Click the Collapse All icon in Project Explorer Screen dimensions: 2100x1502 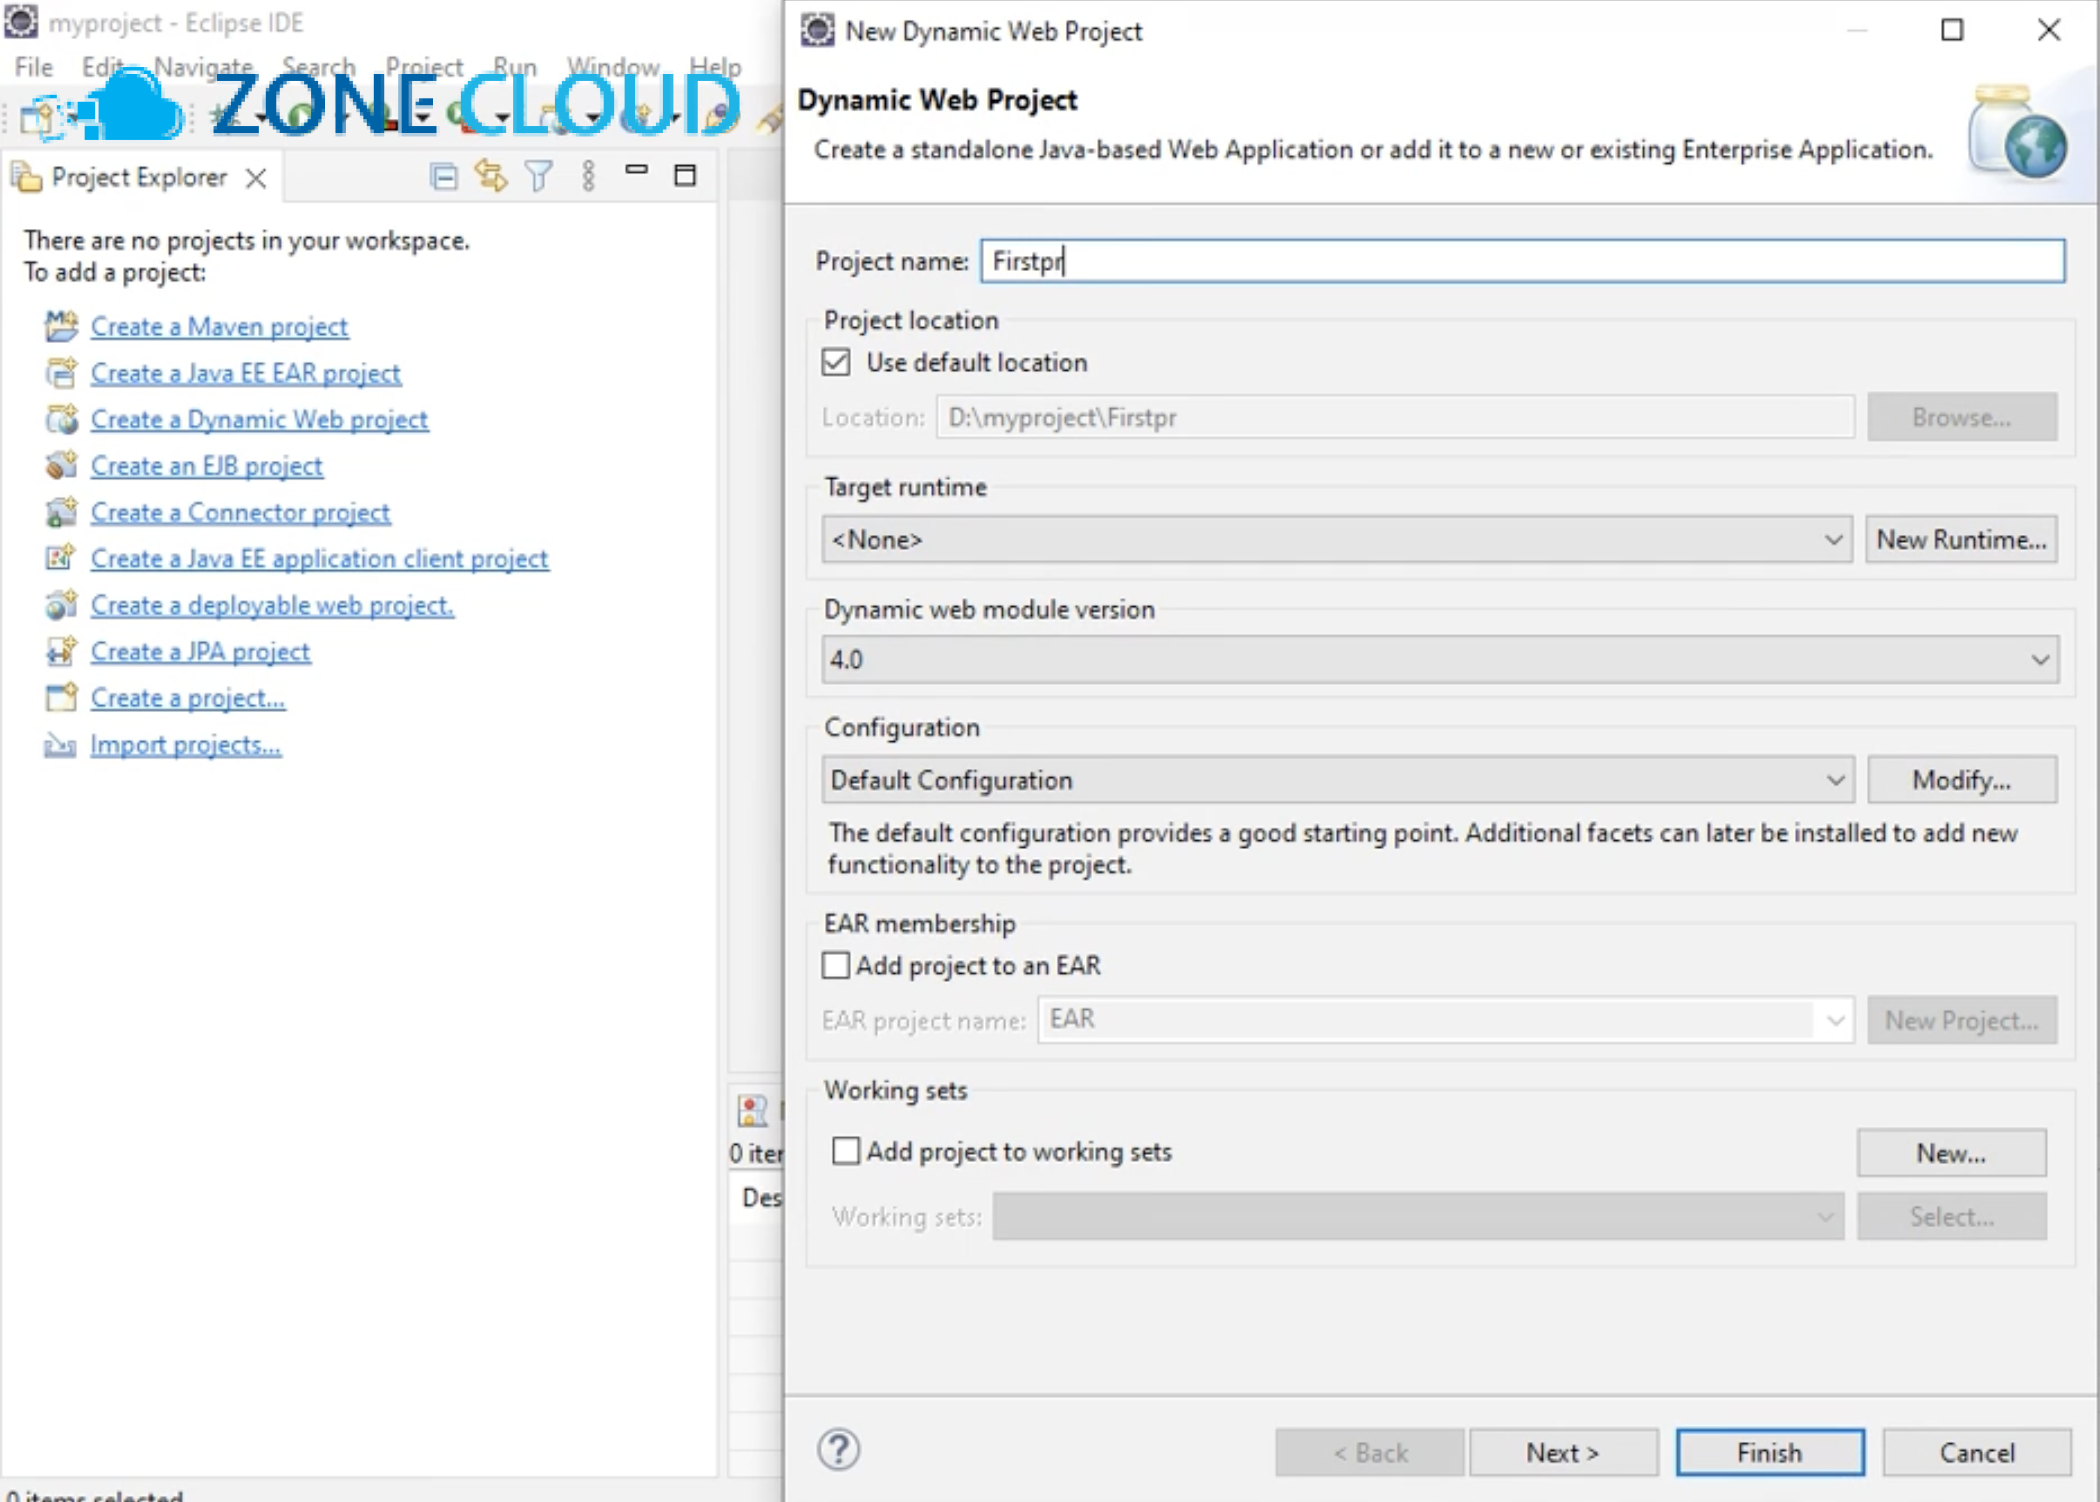click(443, 177)
